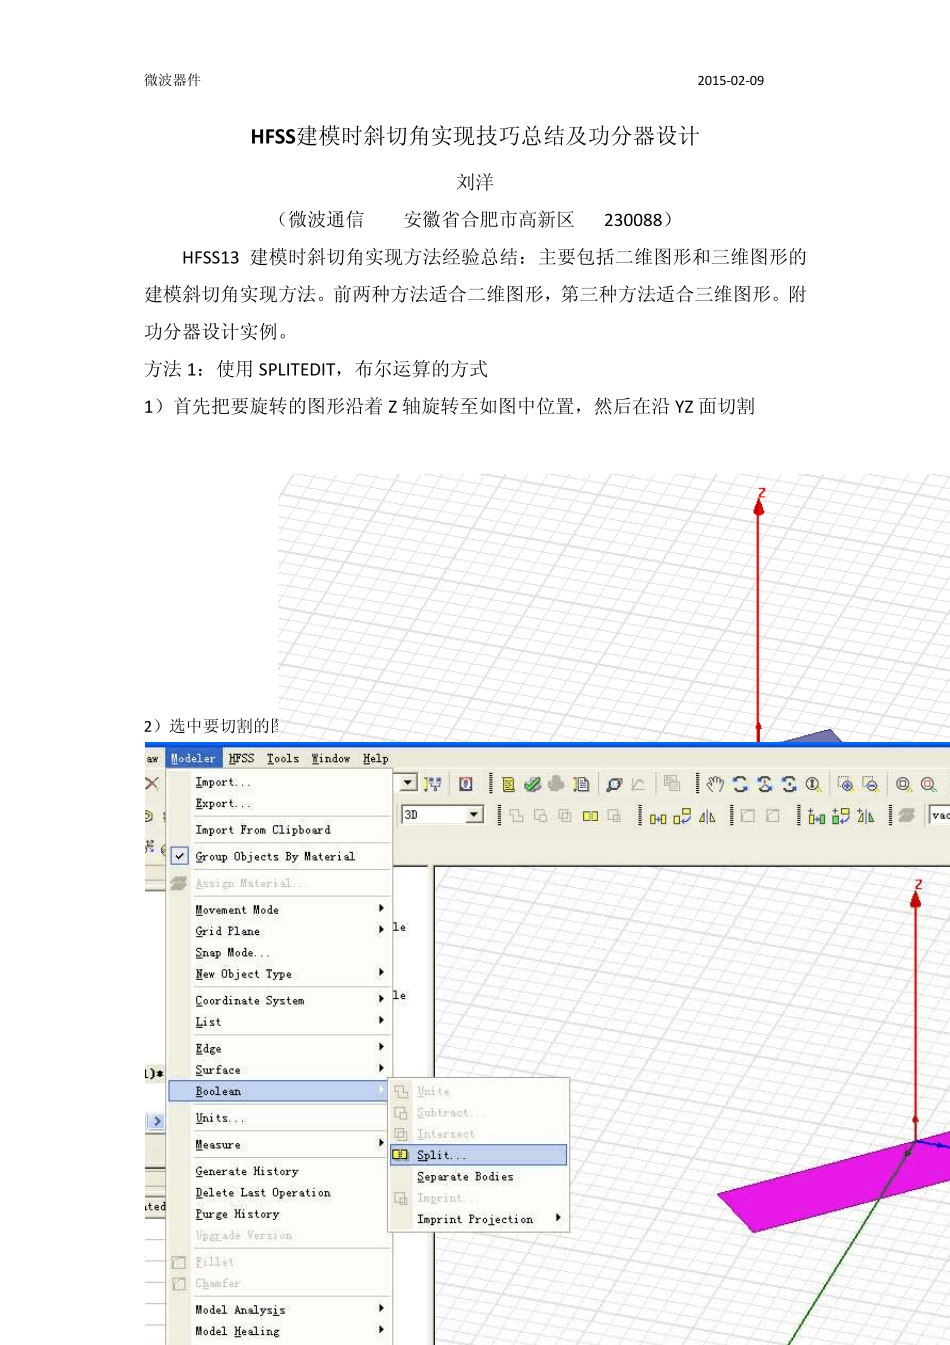Click the Imprint toolbar icon
950x1345 pixels.
point(614,816)
